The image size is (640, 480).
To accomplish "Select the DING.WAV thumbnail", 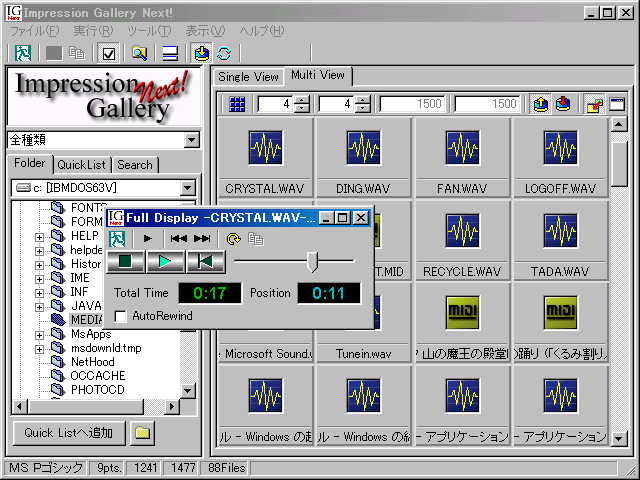I will click(x=363, y=158).
